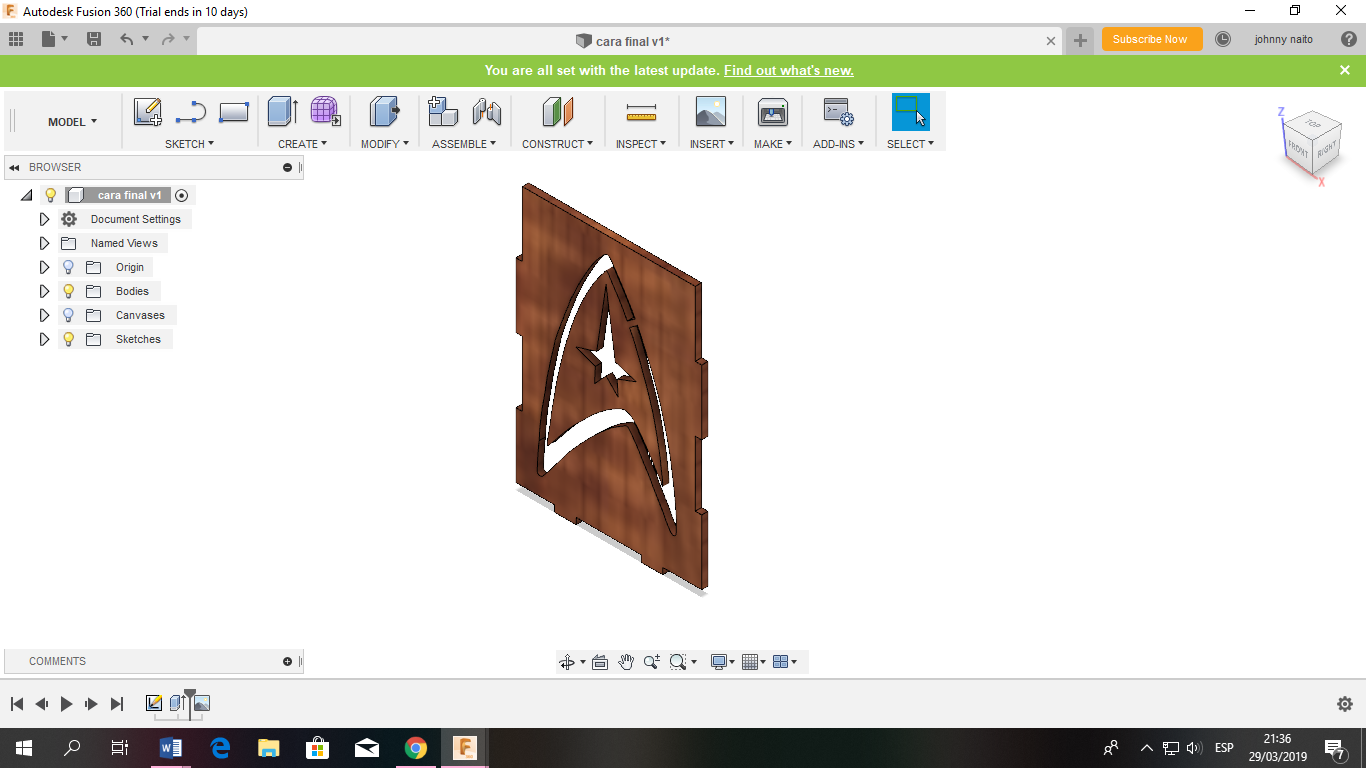Viewport: 1366px width, 768px height.
Task: Click the Undo arrow
Action: [126, 39]
